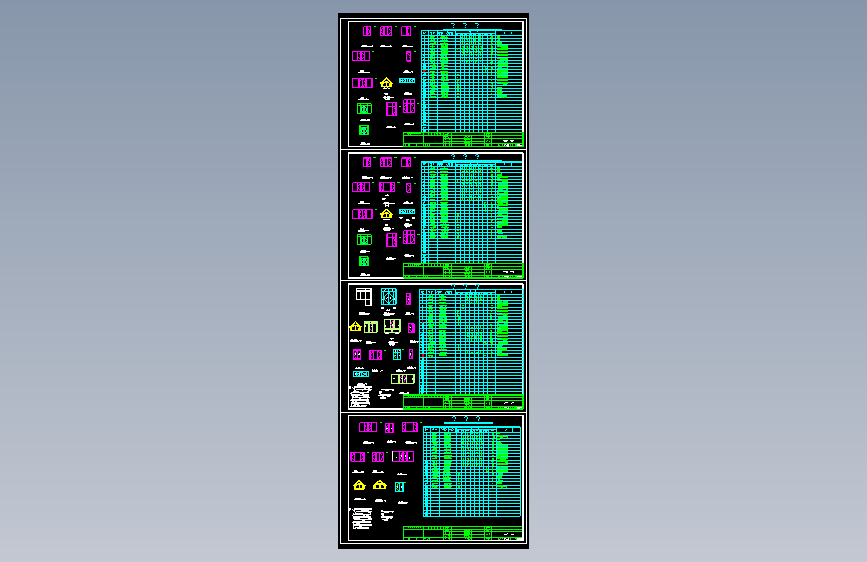Select the green title block of the top sheet
The image size is (867, 562).
(463, 139)
